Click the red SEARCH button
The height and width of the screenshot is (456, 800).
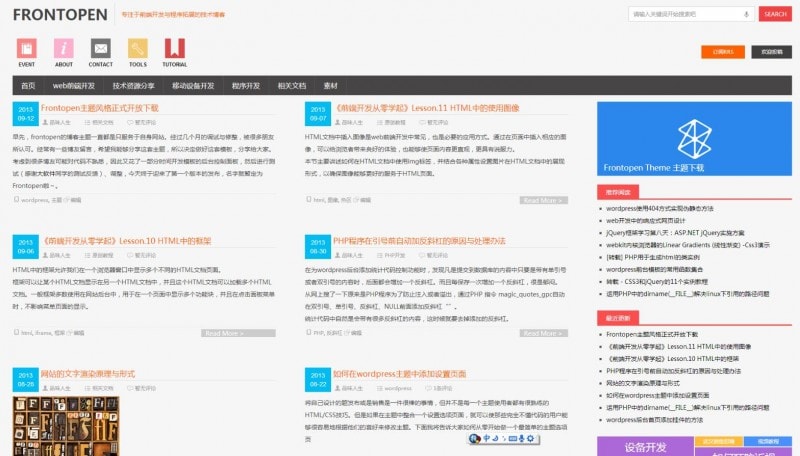775,14
